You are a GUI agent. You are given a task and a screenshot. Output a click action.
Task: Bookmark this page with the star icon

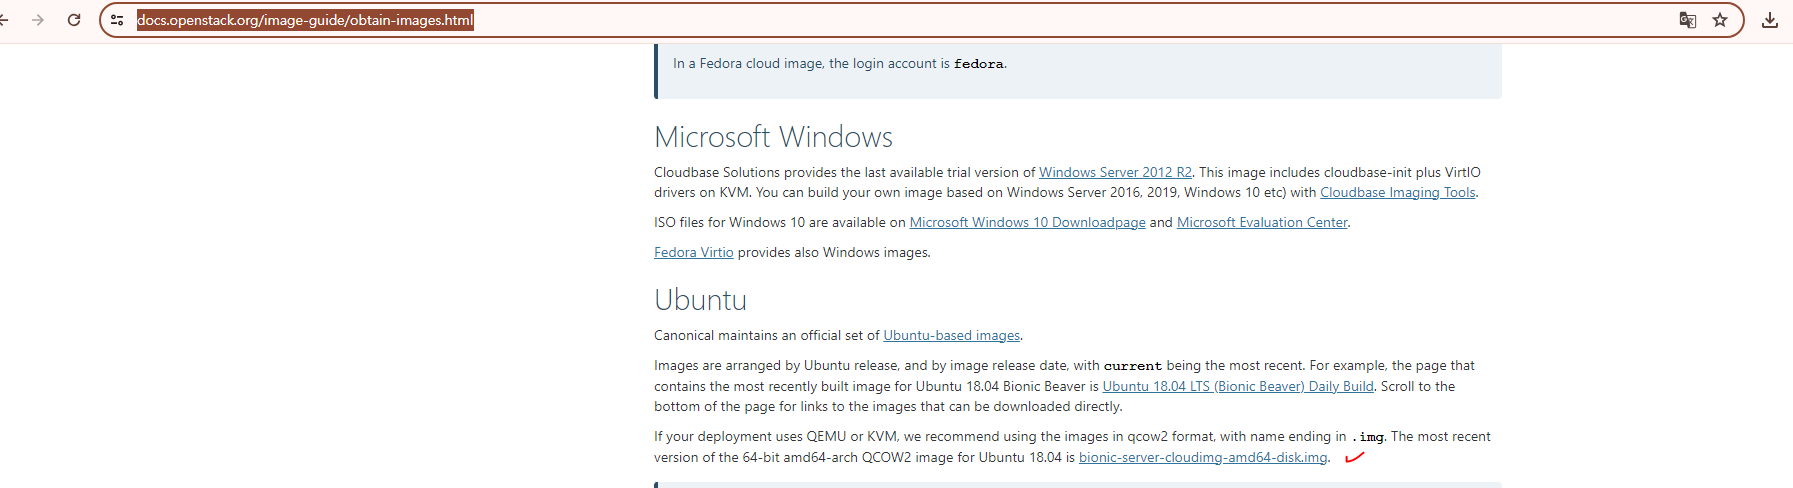click(1720, 20)
